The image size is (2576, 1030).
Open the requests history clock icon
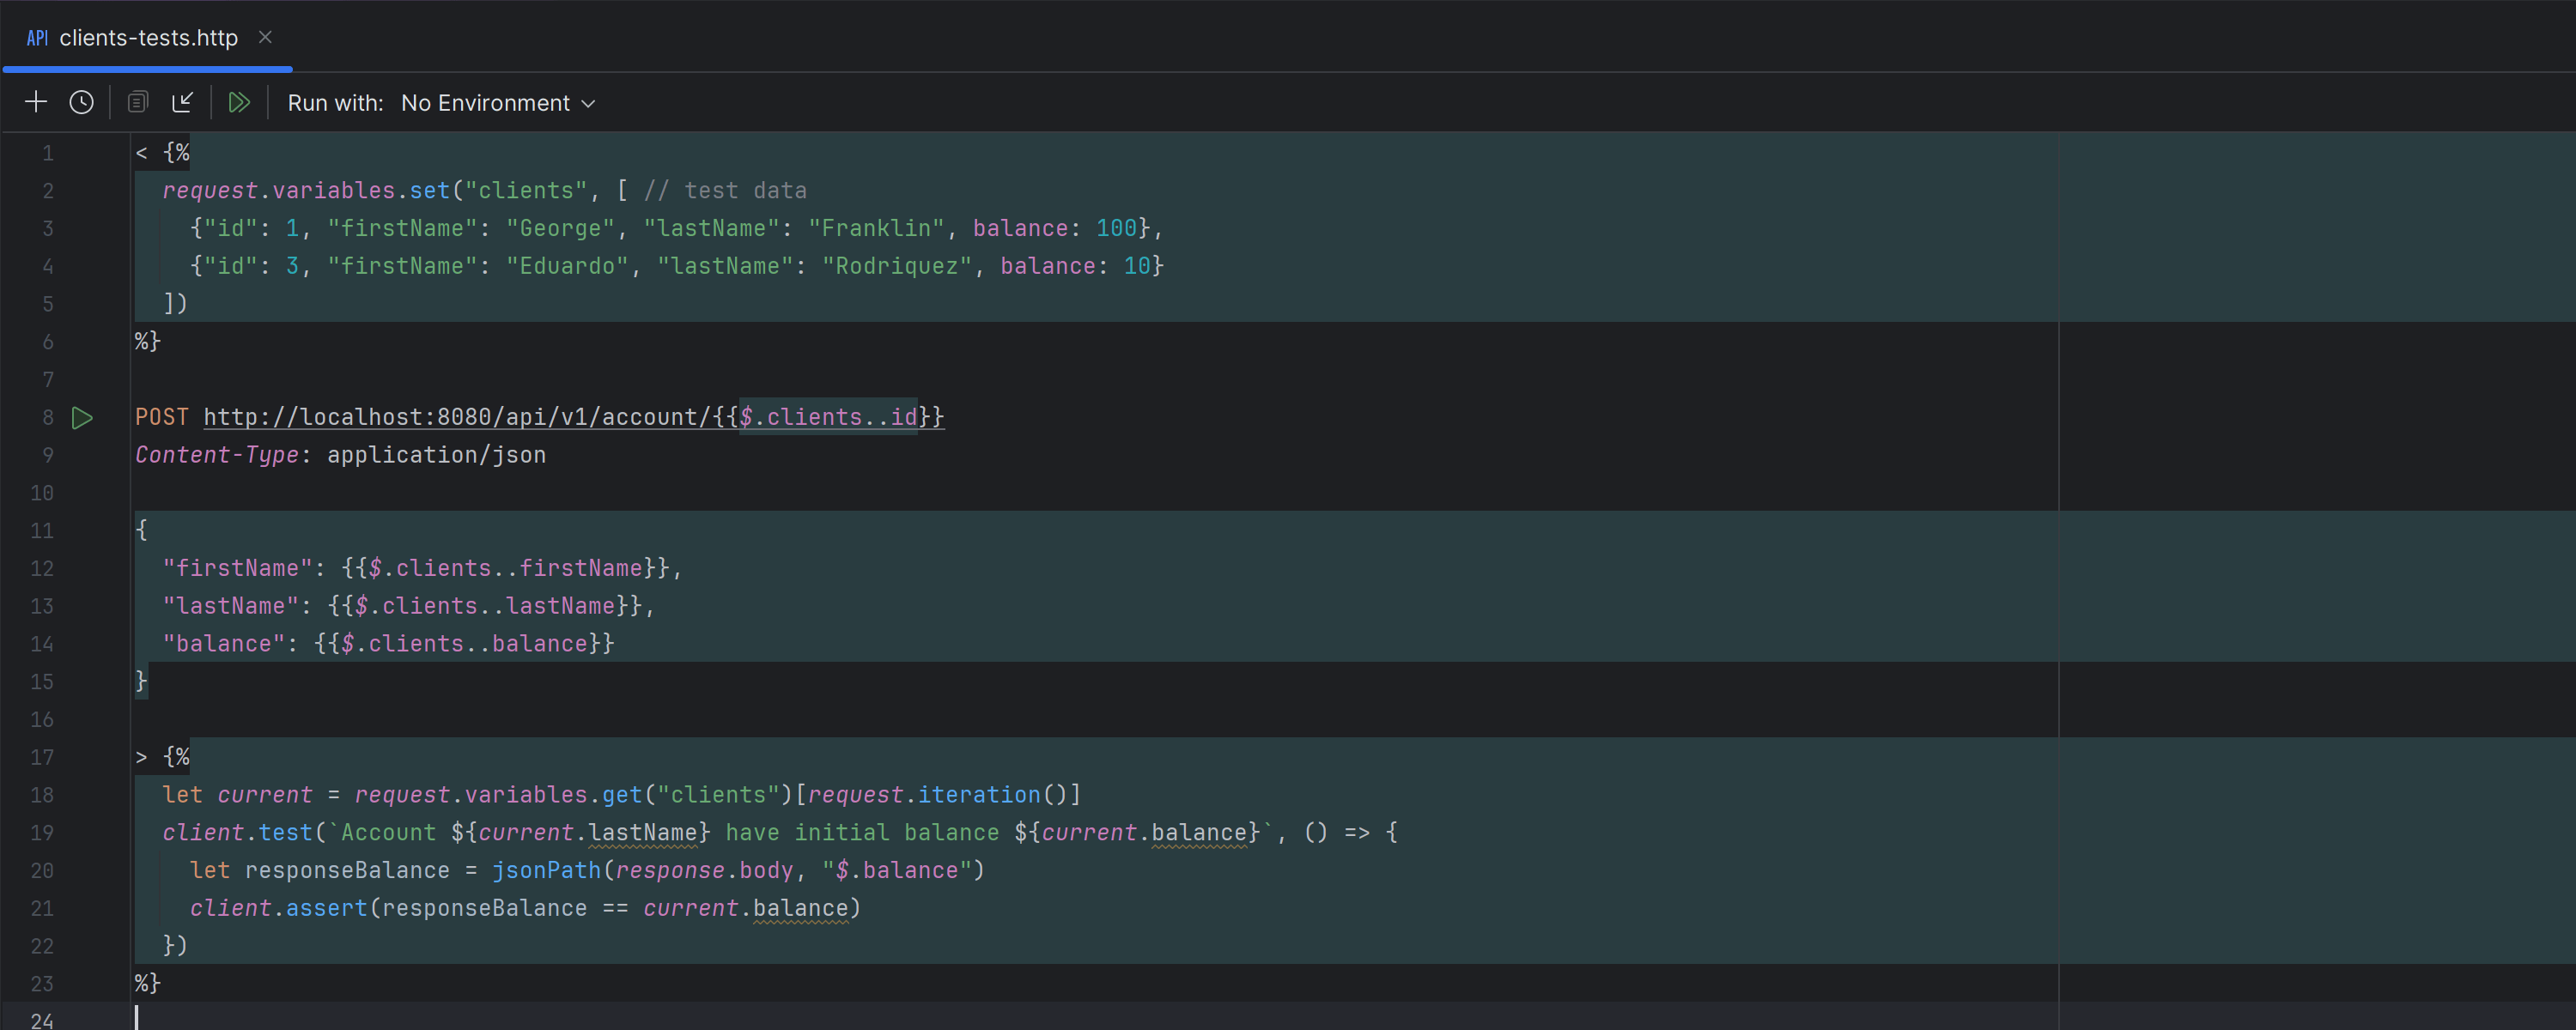click(81, 102)
